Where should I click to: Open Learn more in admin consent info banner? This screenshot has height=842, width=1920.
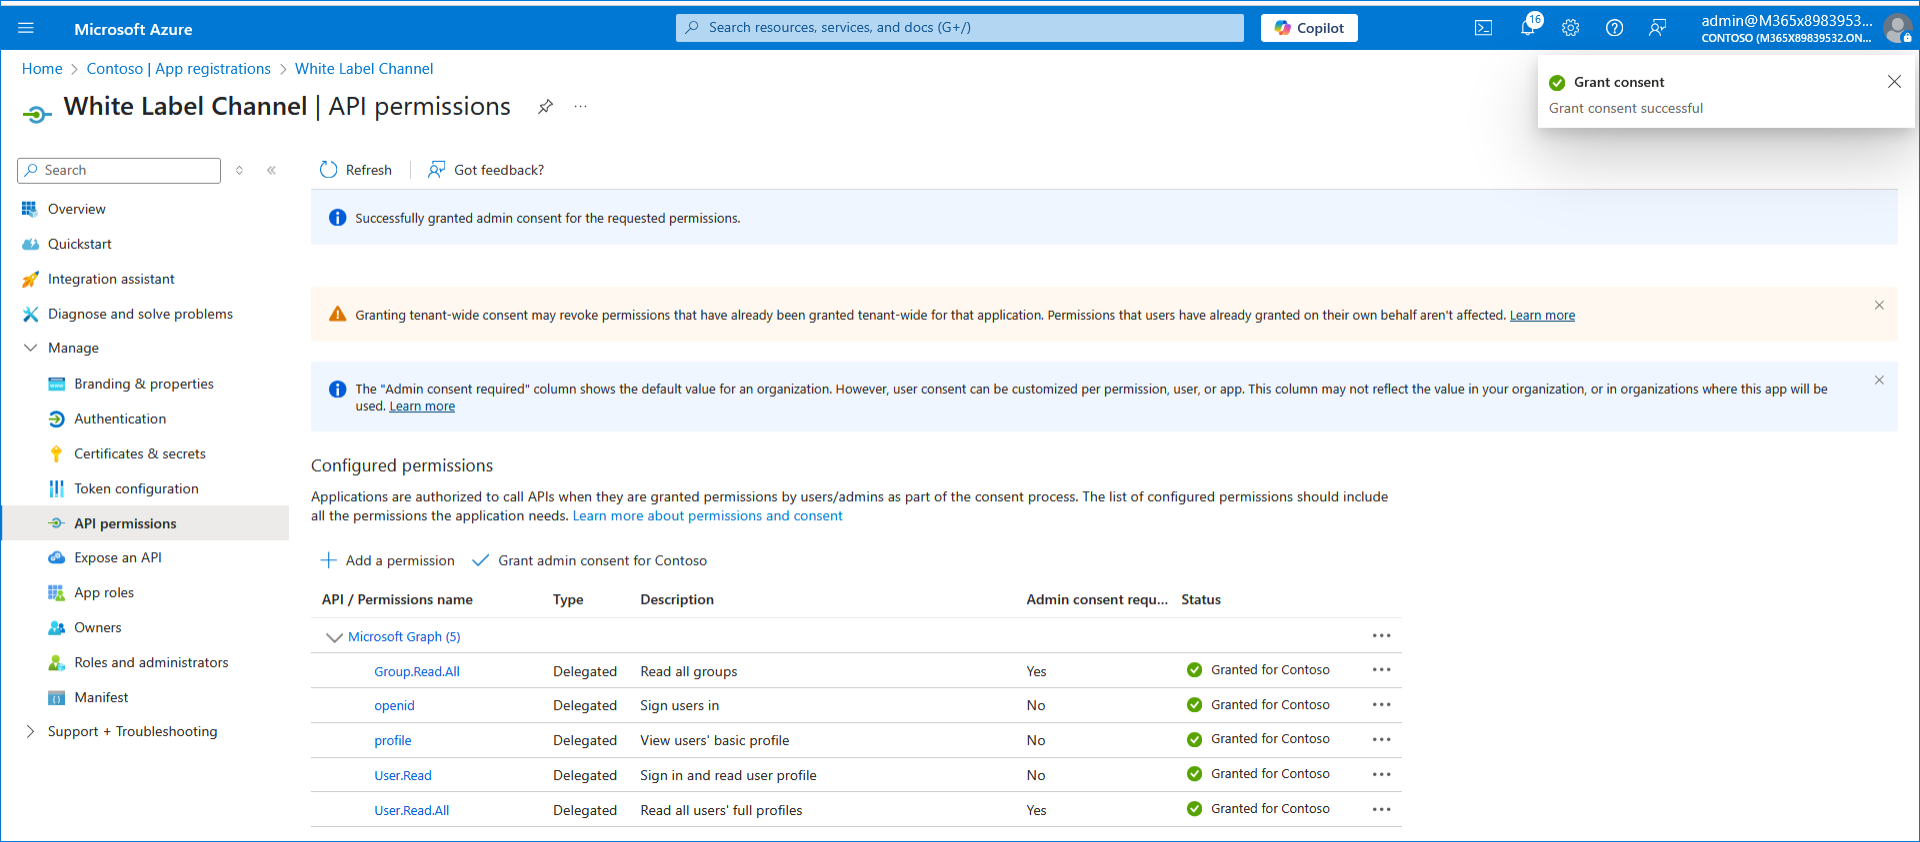(x=422, y=406)
